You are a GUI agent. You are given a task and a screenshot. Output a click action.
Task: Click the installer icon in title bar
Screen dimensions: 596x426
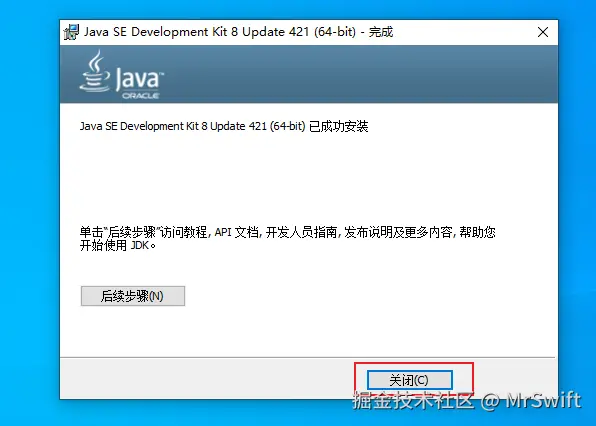click(71, 32)
